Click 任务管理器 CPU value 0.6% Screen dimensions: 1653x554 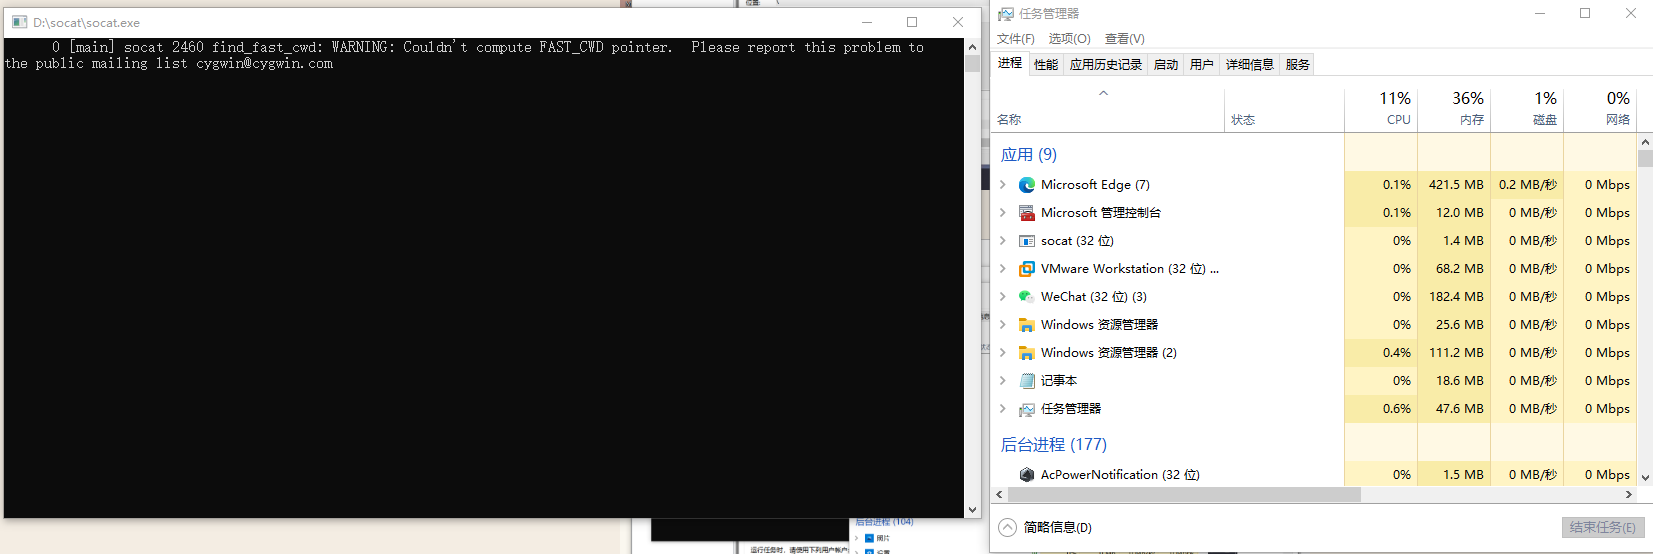coord(1397,409)
